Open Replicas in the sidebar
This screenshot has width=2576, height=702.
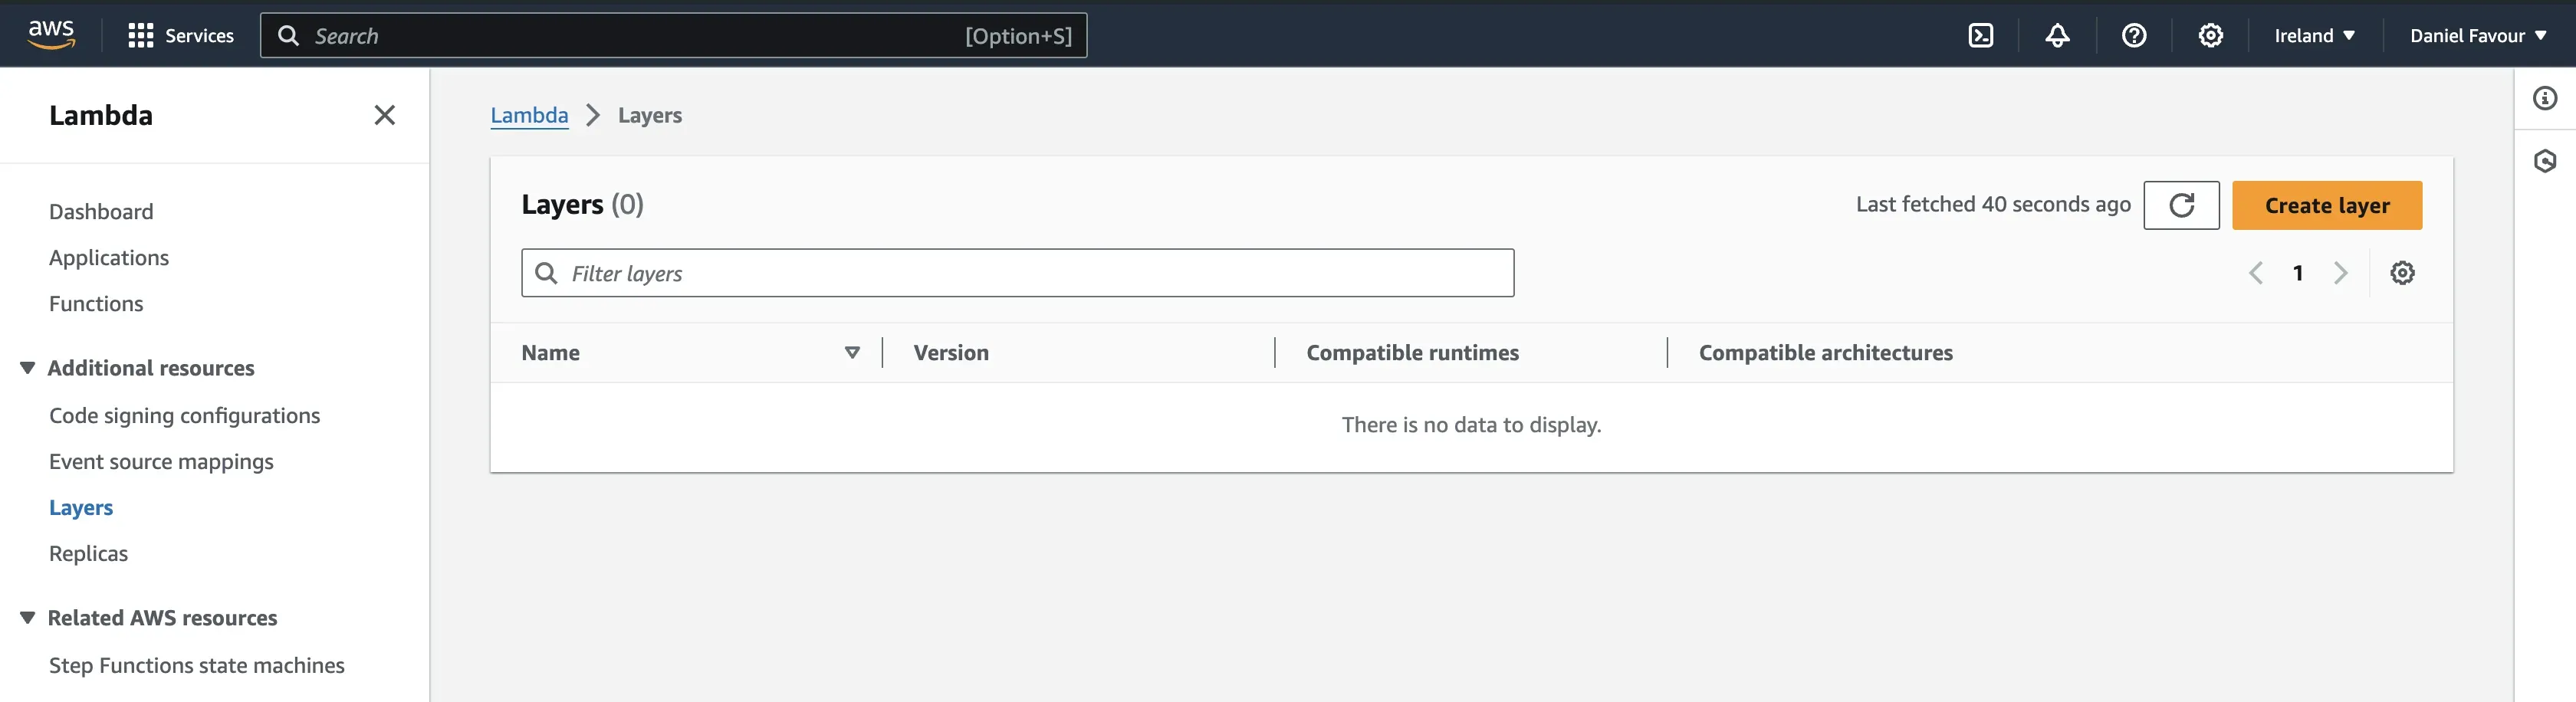point(88,554)
